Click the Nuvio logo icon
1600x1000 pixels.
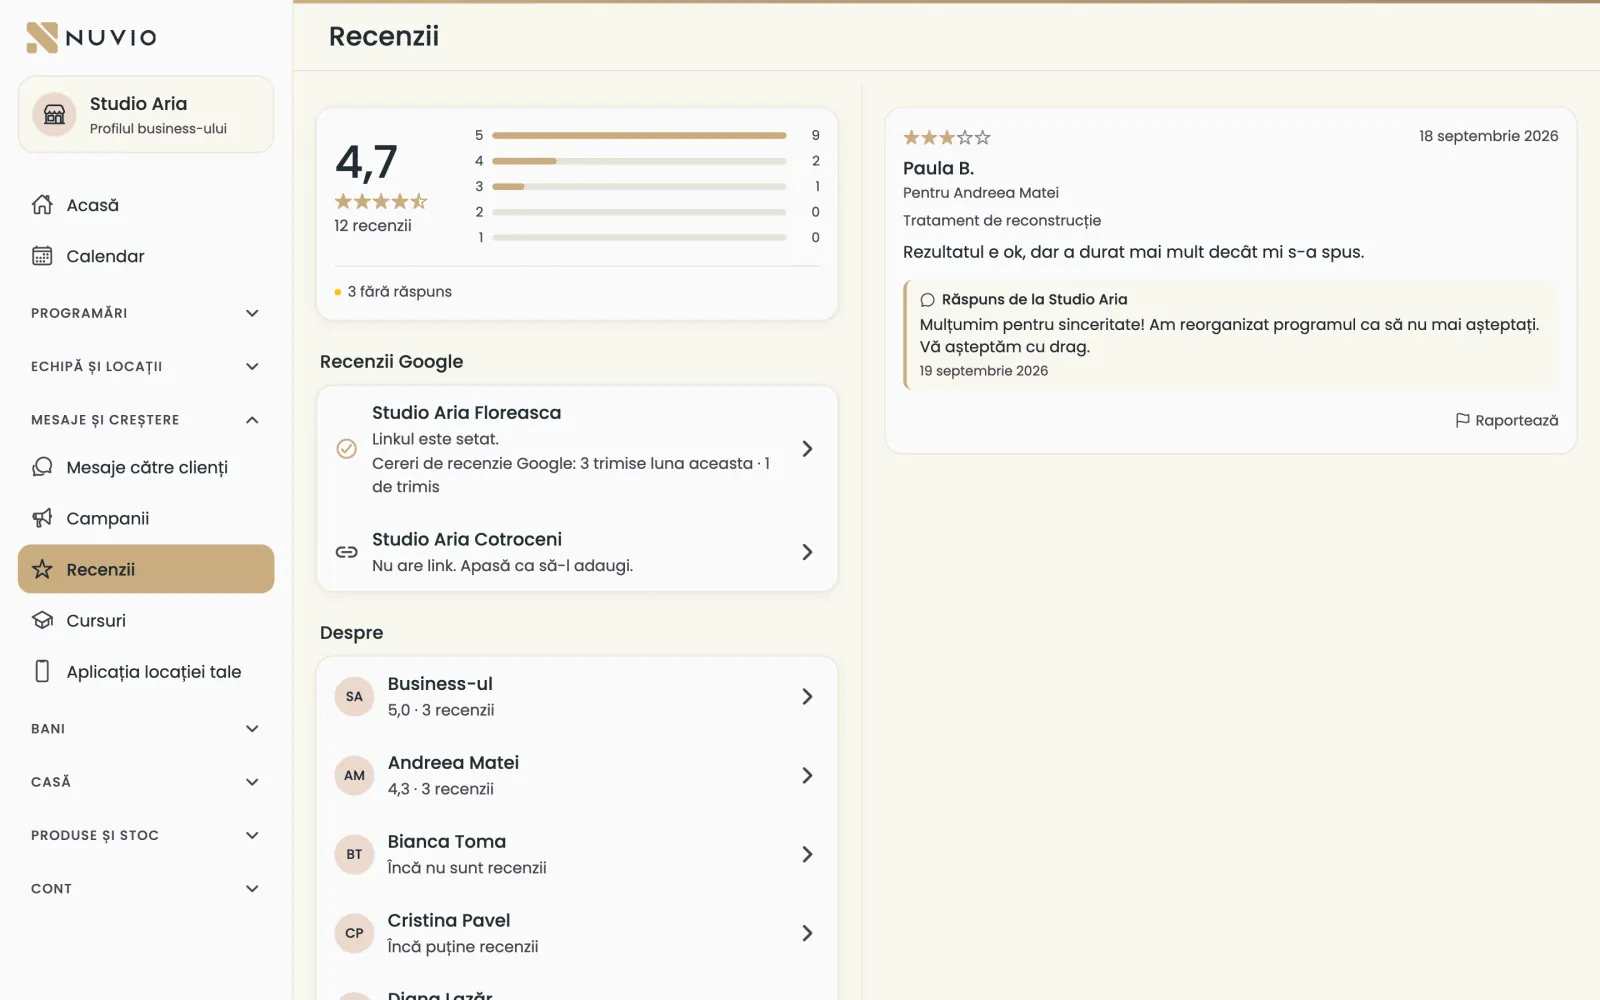(x=41, y=37)
